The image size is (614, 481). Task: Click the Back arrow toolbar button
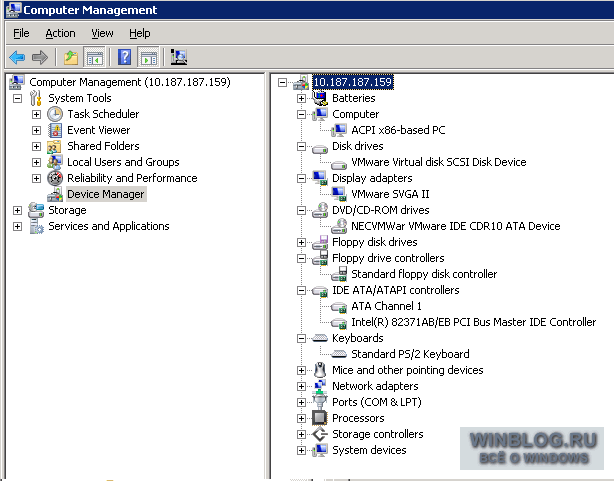[17, 58]
